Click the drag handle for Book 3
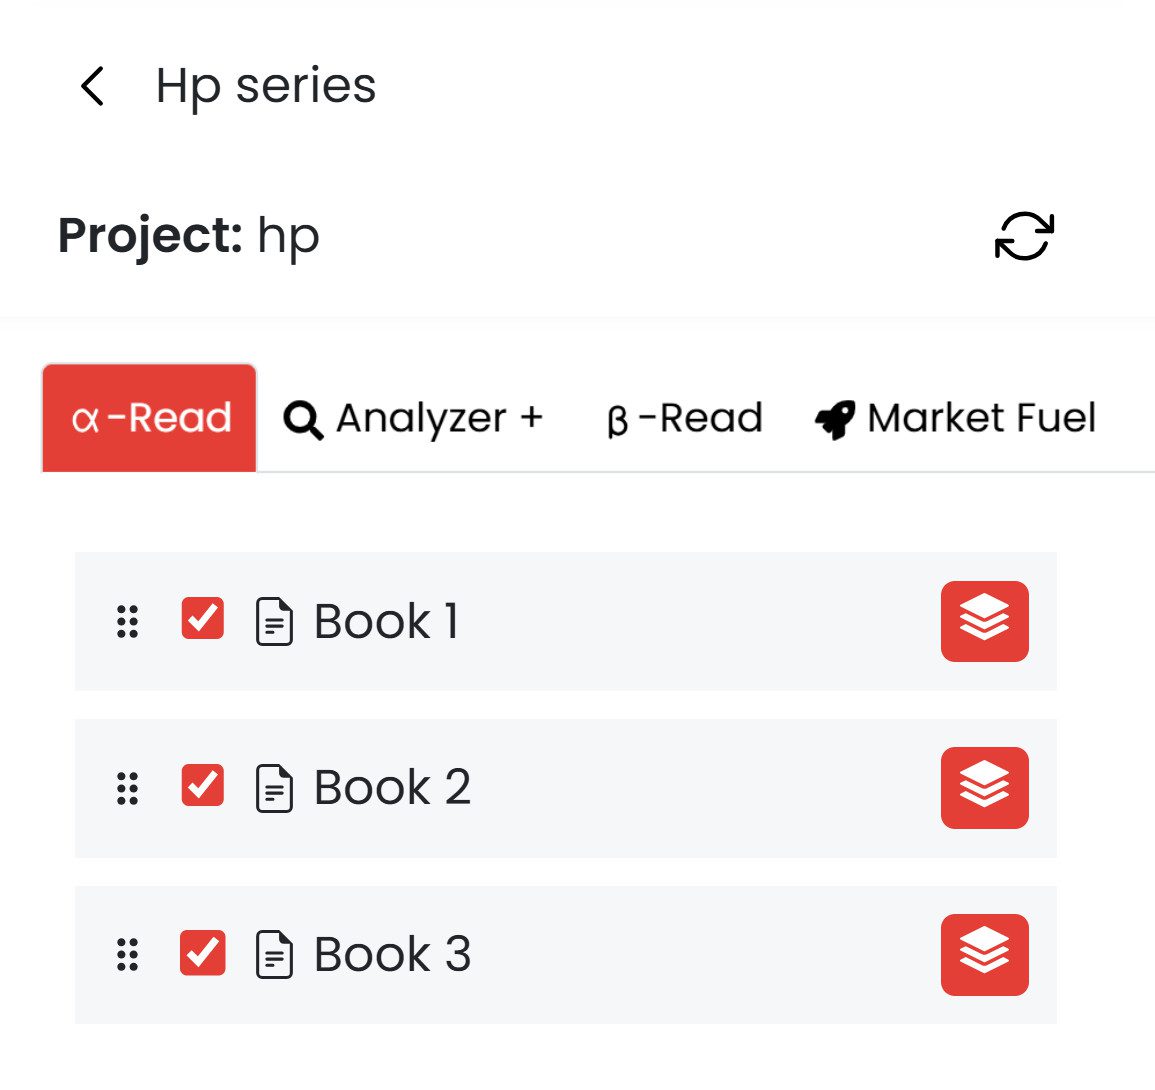The image size is (1155, 1090). (x=127, y=955)
